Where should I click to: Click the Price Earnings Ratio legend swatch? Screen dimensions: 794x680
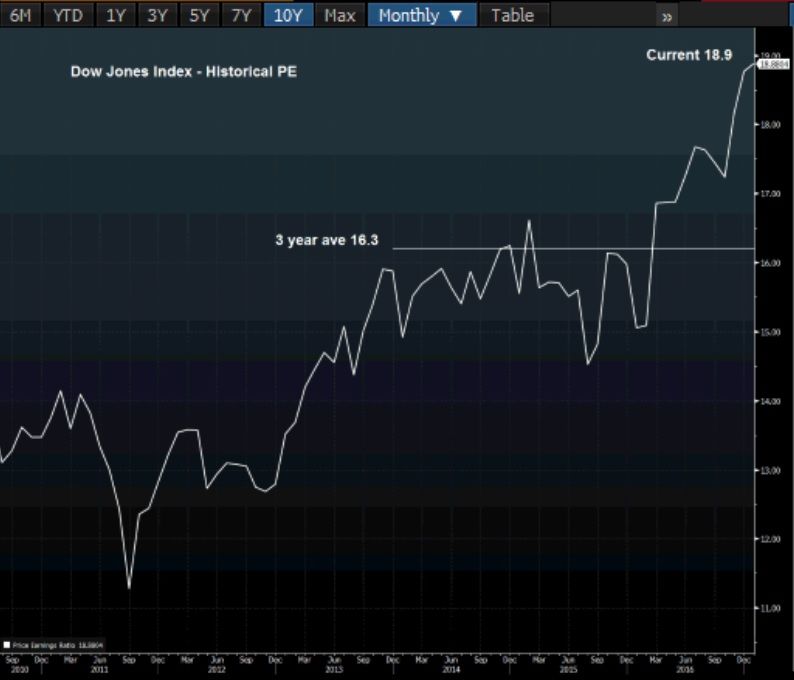point(7,645)
